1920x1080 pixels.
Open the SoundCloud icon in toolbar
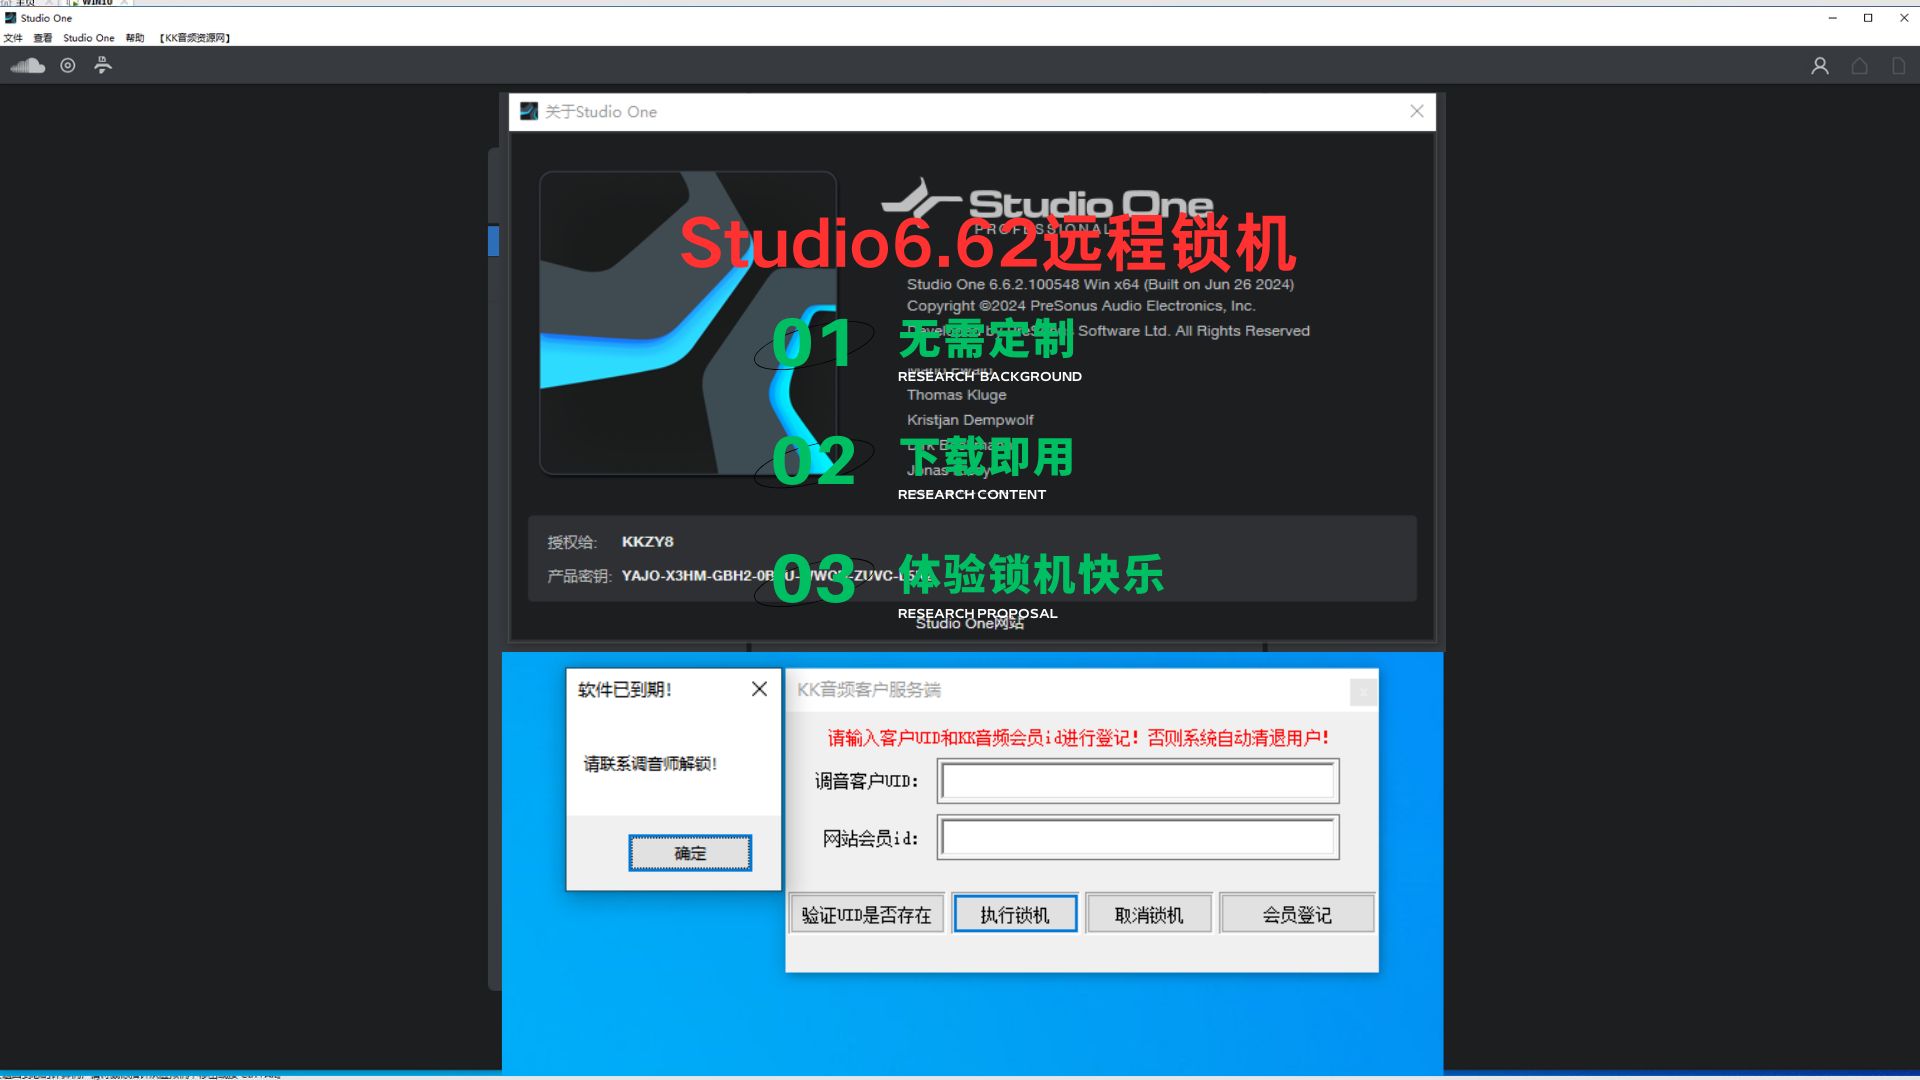pos(28,66)
